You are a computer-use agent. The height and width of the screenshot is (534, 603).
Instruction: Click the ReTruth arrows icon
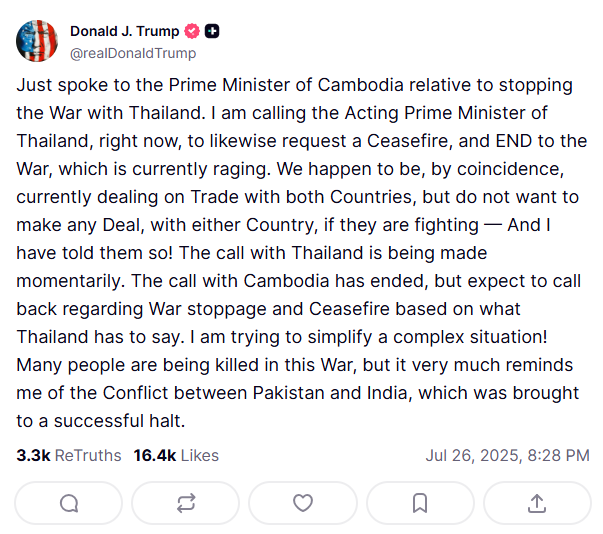(186, 503)
